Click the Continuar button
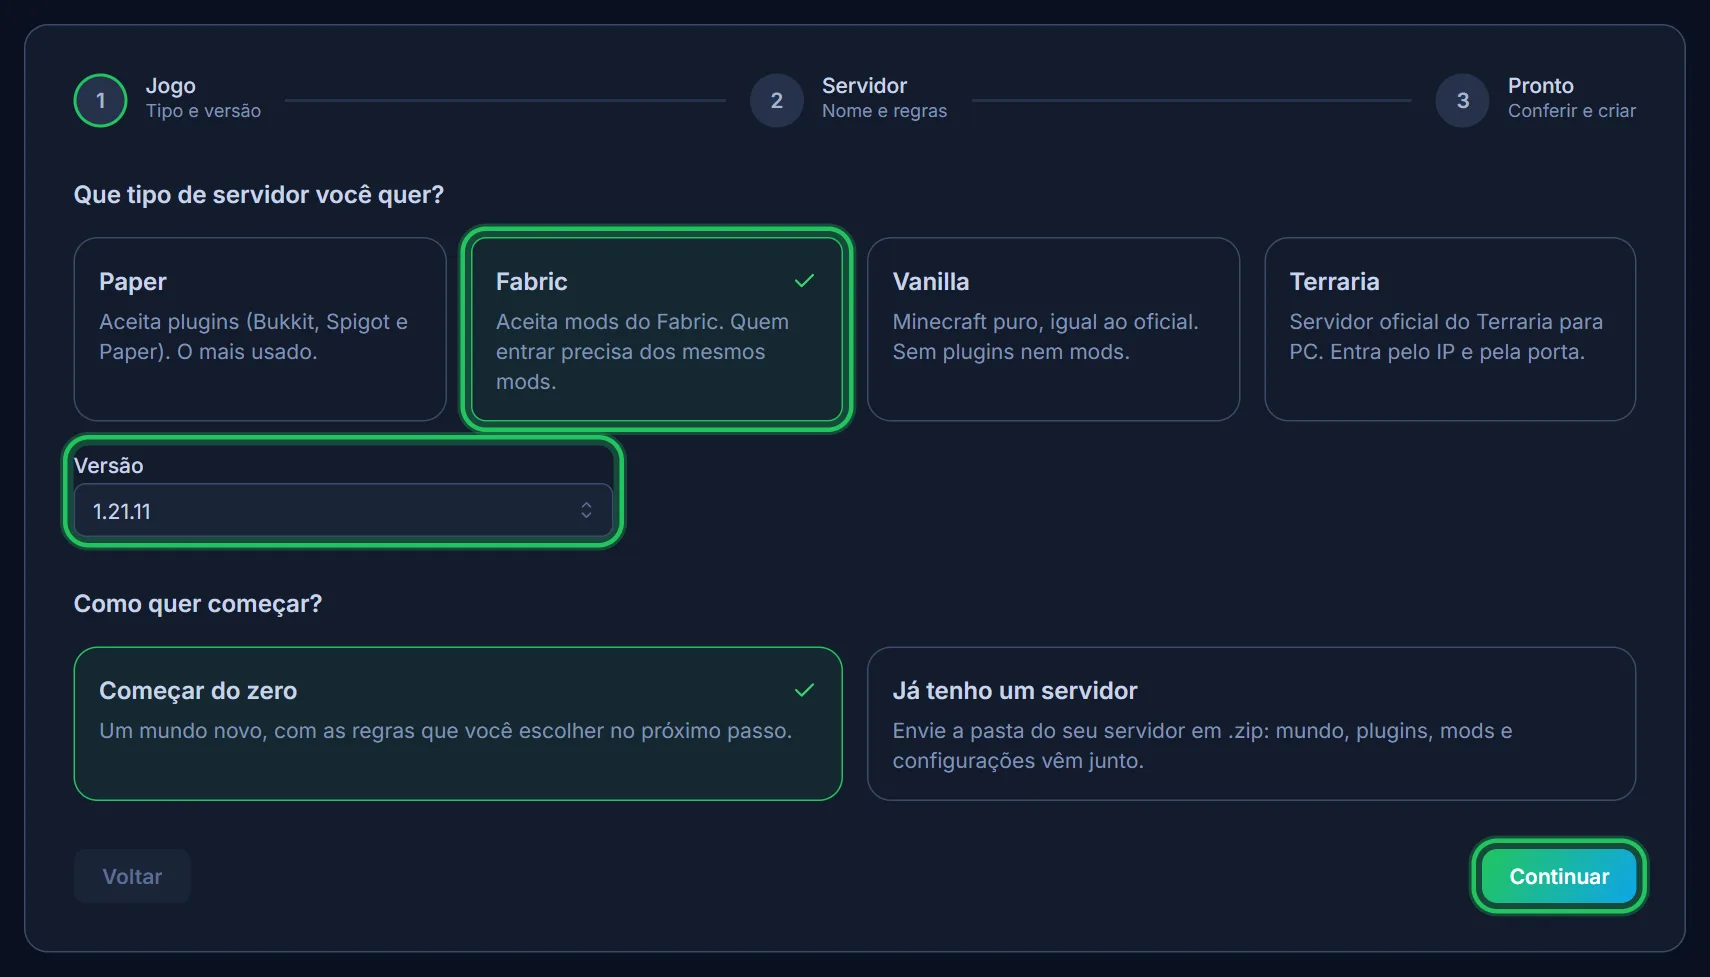The image size is (1710, 977). coord(1559,876)
